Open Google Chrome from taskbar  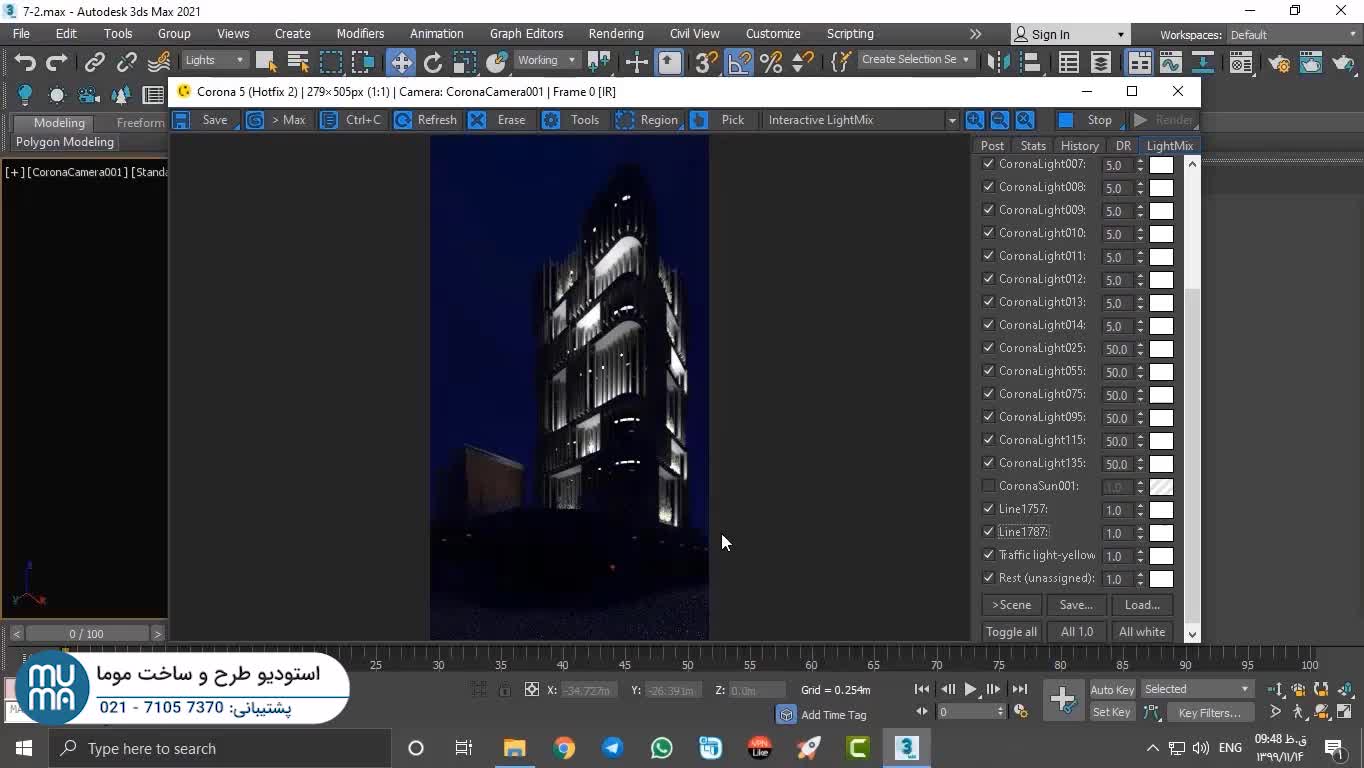click(564, 748)
